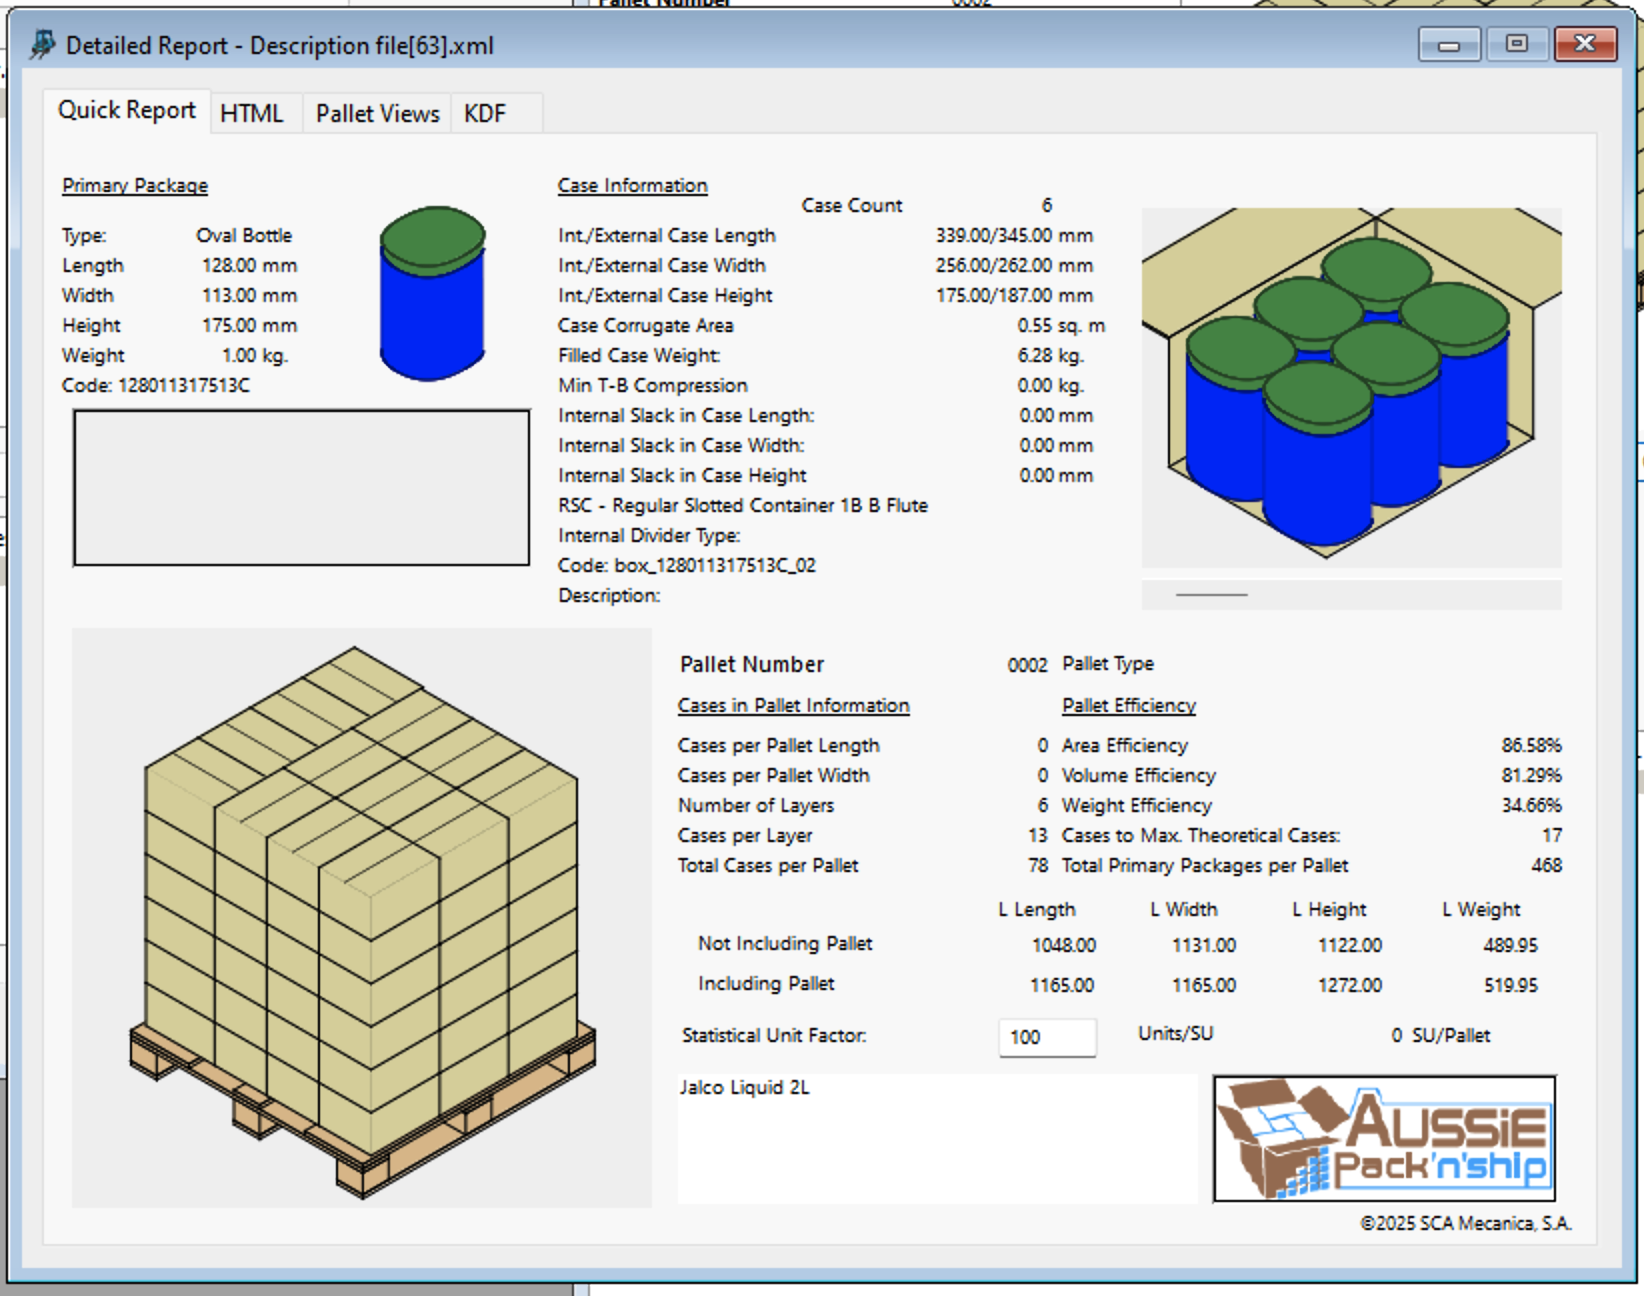The image size is (1644, 1296).
Task: Click the Not Including Pallet row label
Action: [785, 943]
